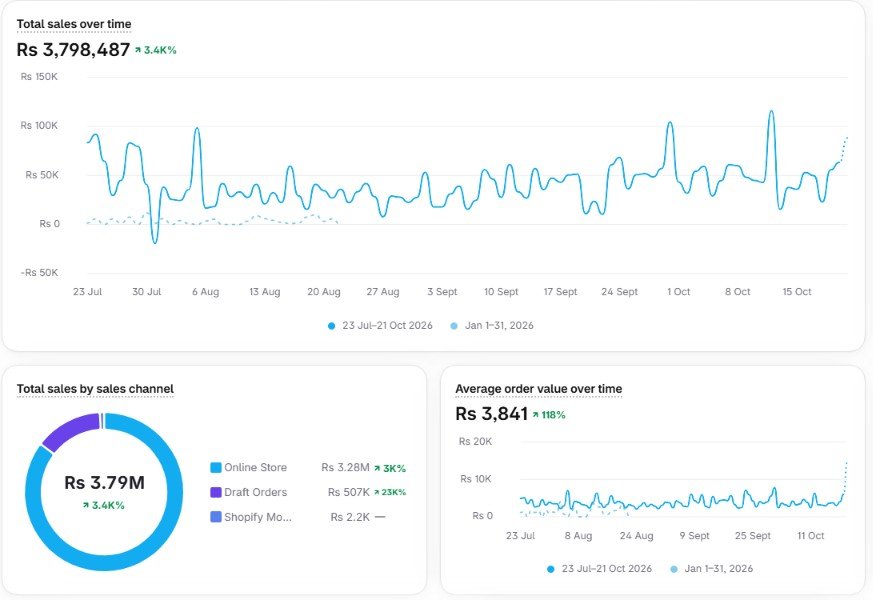Click the Rs 3,798,487 total sales value
Viewport: 873px width, 600px height.
[73, 50]
